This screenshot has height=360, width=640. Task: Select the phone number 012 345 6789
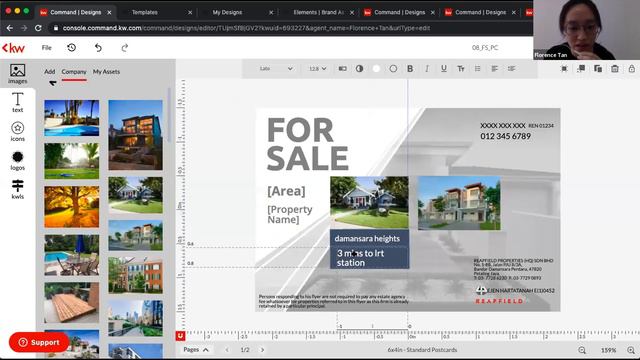(505, 136)
